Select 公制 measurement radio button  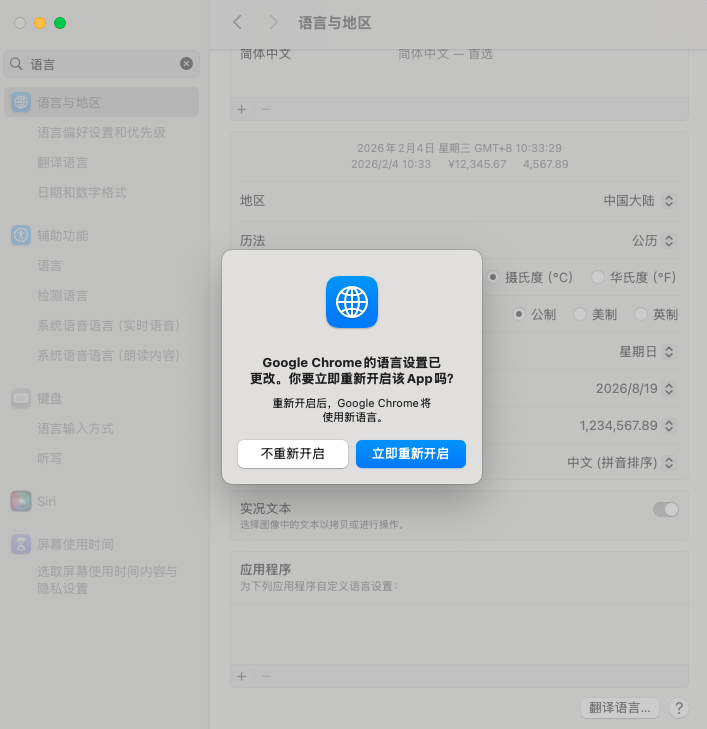(519, 314)
